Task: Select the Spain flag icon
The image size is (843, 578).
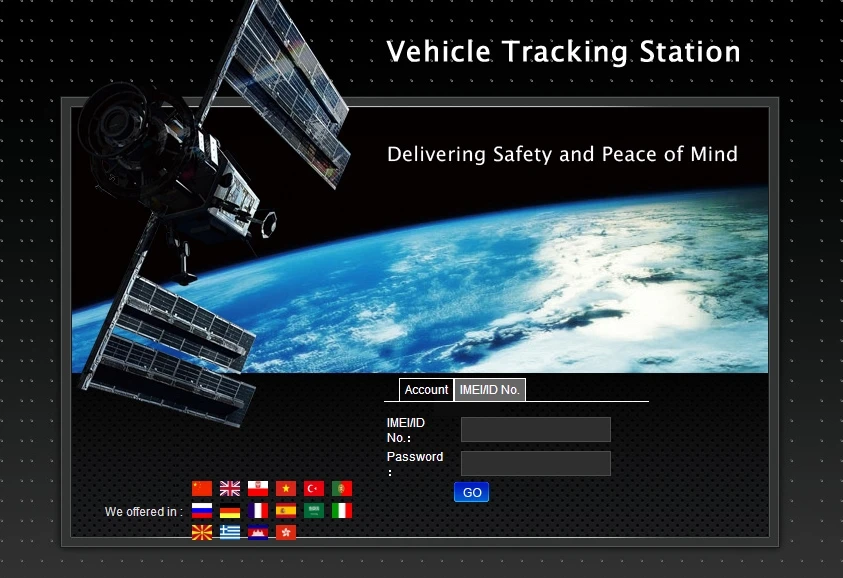Action: pos(286,510)
